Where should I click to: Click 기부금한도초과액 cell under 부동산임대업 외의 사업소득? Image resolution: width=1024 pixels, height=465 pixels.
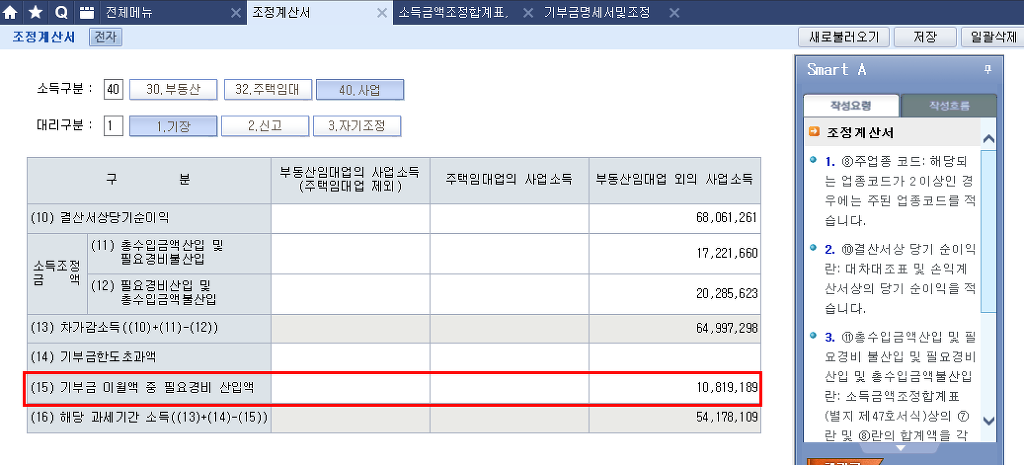point(675,357)
